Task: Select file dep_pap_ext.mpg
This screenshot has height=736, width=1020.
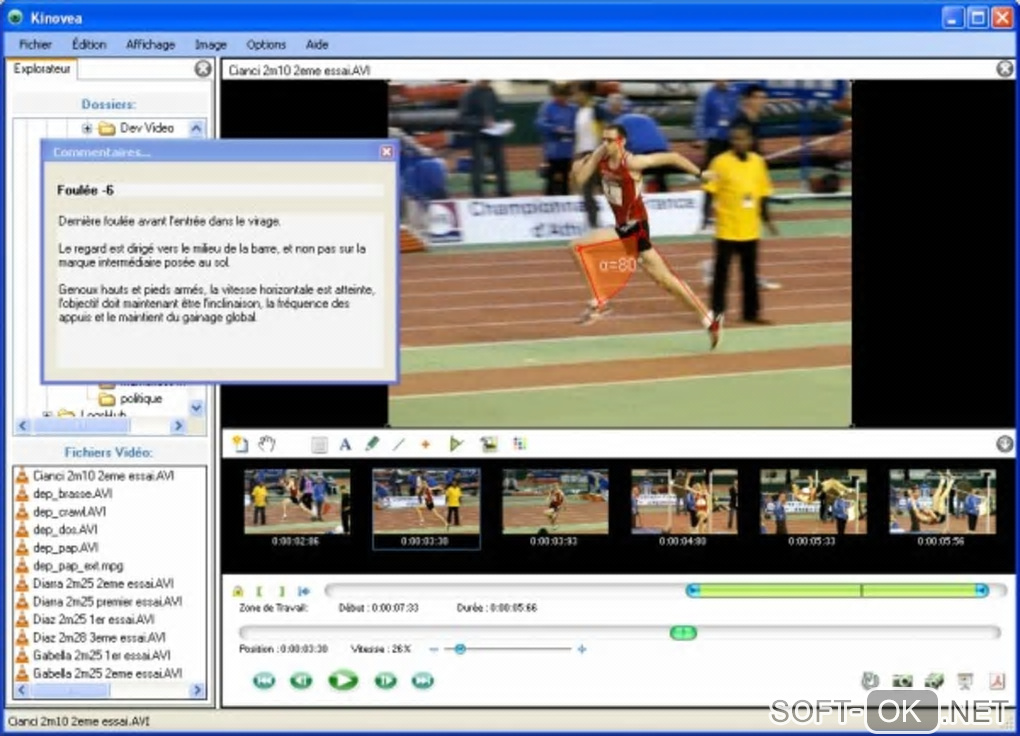Action: [x=77, y=566]
